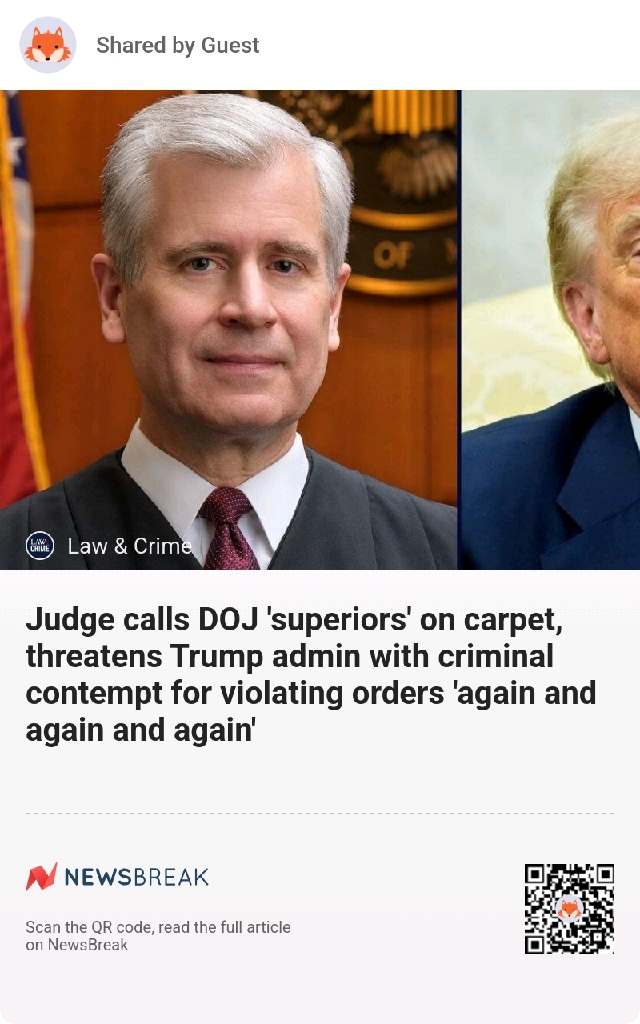This screenshot has height=1024, width=640.
Task: Click the QR code's bottom-left finder square
Action: coord(535,944)
